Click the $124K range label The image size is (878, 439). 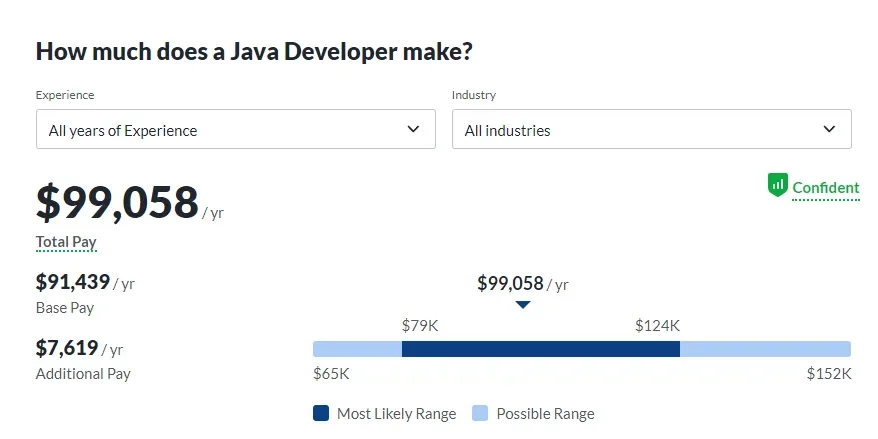tap(657, 325)
